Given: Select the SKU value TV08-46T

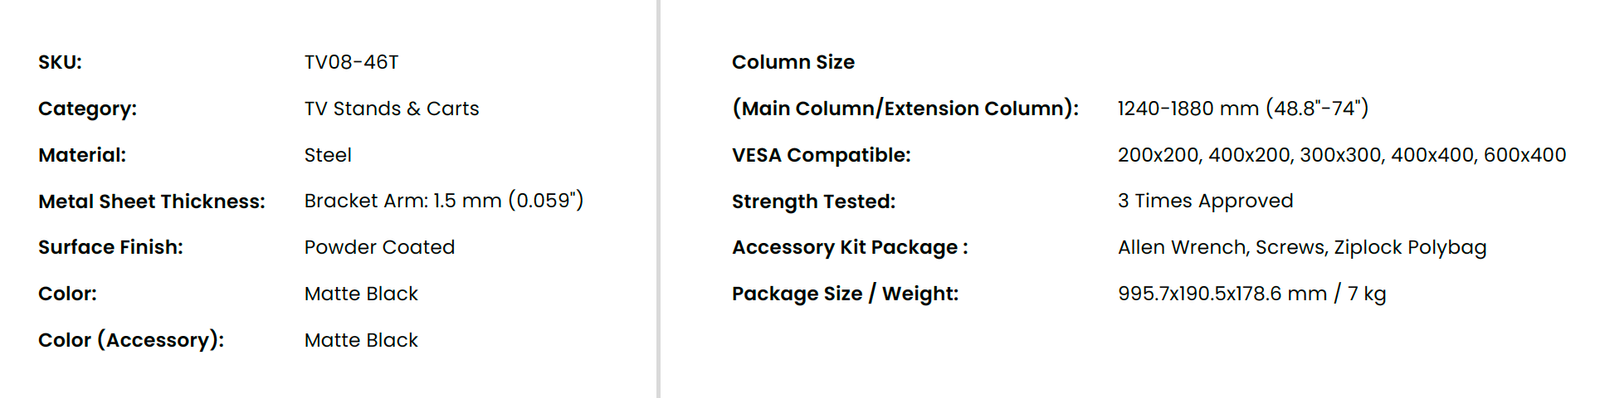Looking at the screenshot, I should (x=351, y=62).
